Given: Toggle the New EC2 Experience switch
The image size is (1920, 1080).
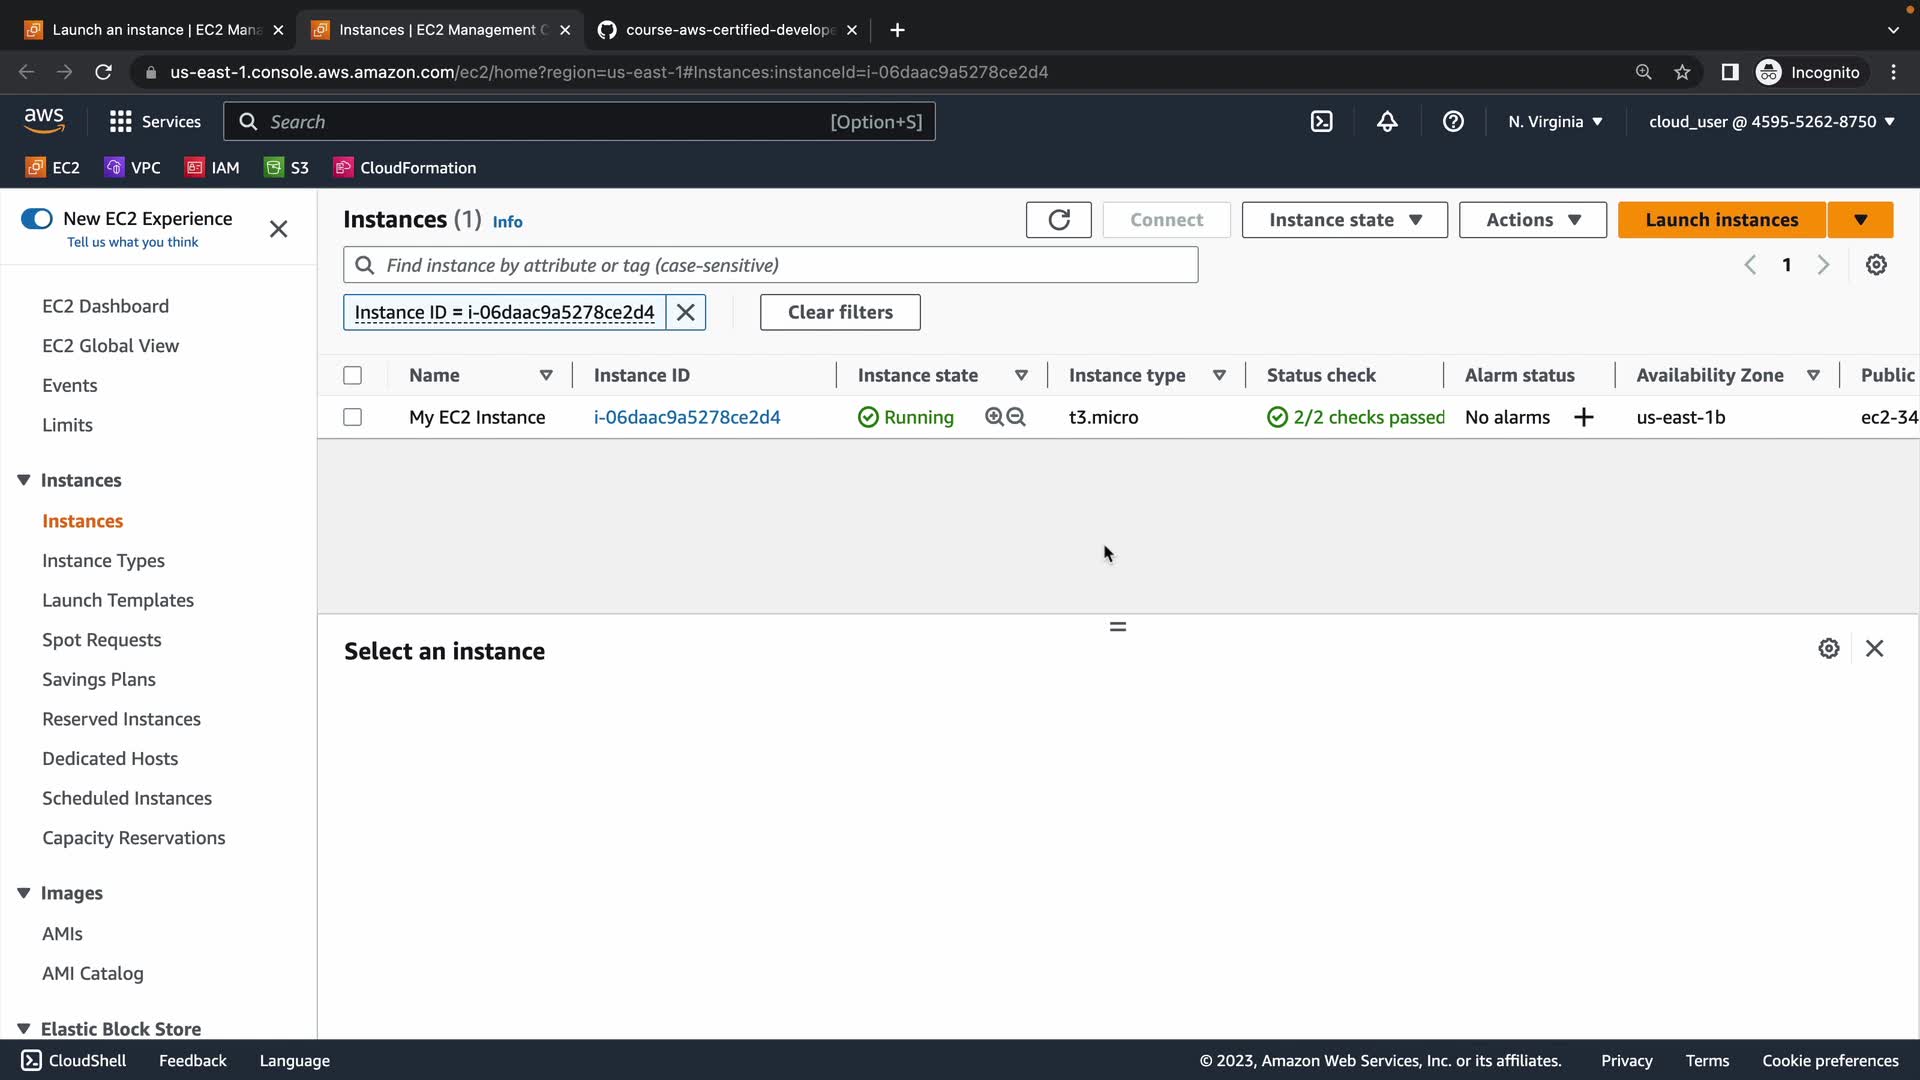Looking at the screenshot, I should pos(37,219).
